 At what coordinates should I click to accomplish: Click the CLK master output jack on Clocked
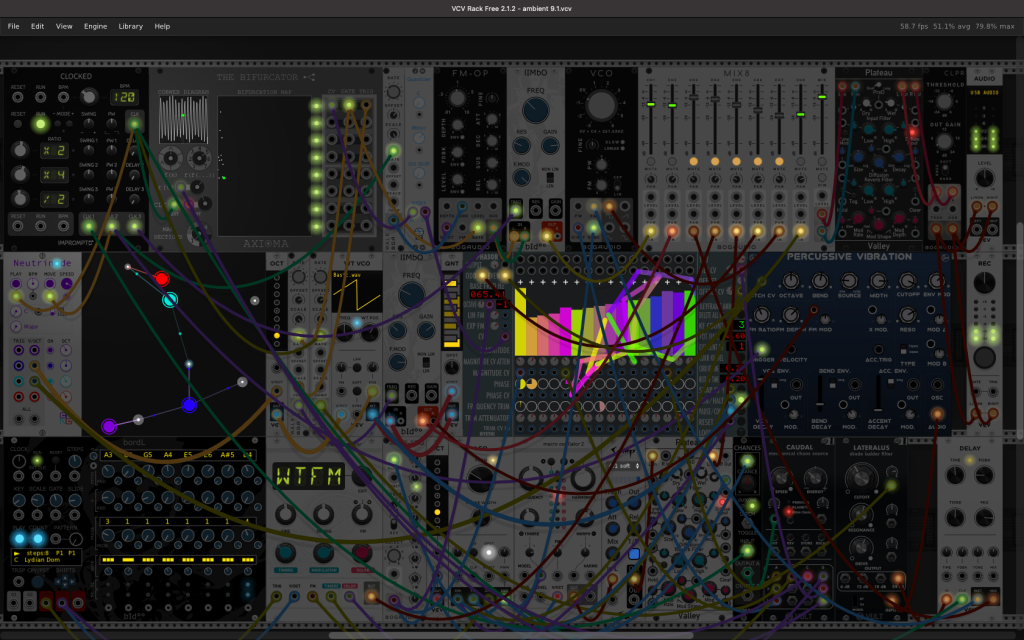click(135, 123)
